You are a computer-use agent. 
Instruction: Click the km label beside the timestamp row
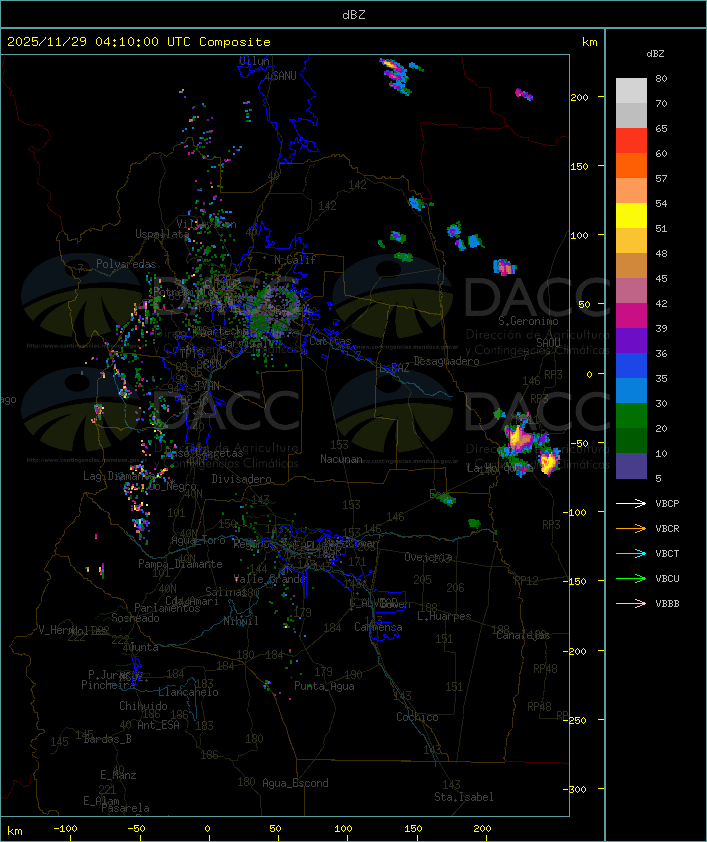coord(589,42)
